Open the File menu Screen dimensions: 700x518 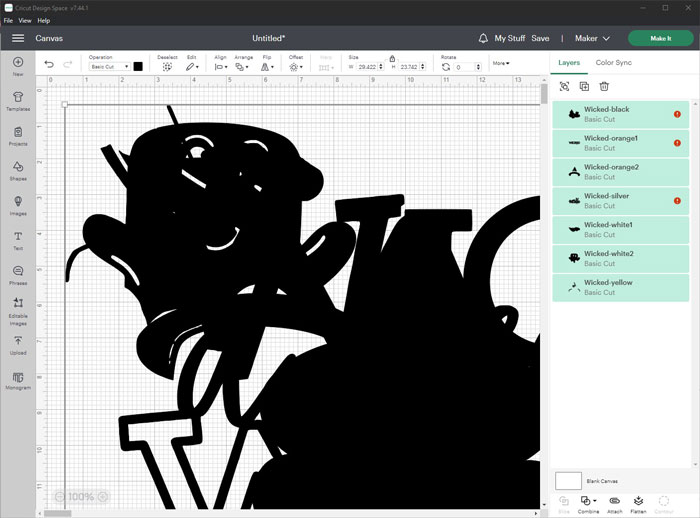tap(8, 21)
